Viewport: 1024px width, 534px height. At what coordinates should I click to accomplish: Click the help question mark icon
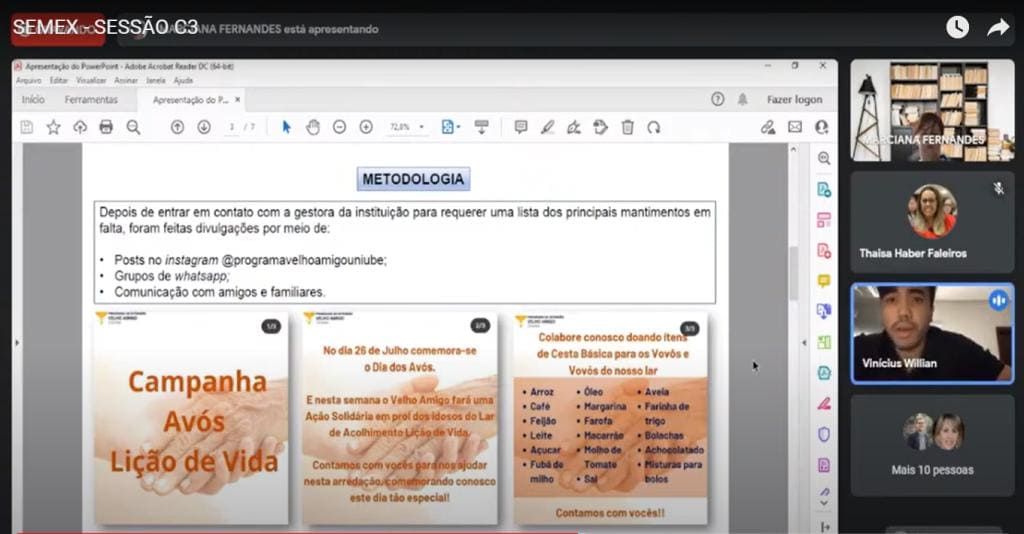coord(718,99)
